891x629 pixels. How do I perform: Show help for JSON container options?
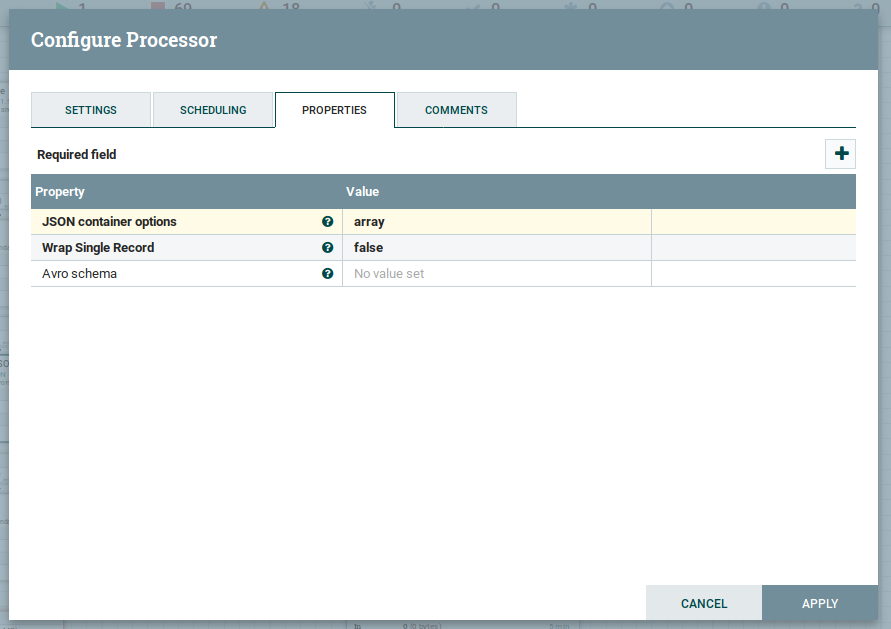point(327,222)
